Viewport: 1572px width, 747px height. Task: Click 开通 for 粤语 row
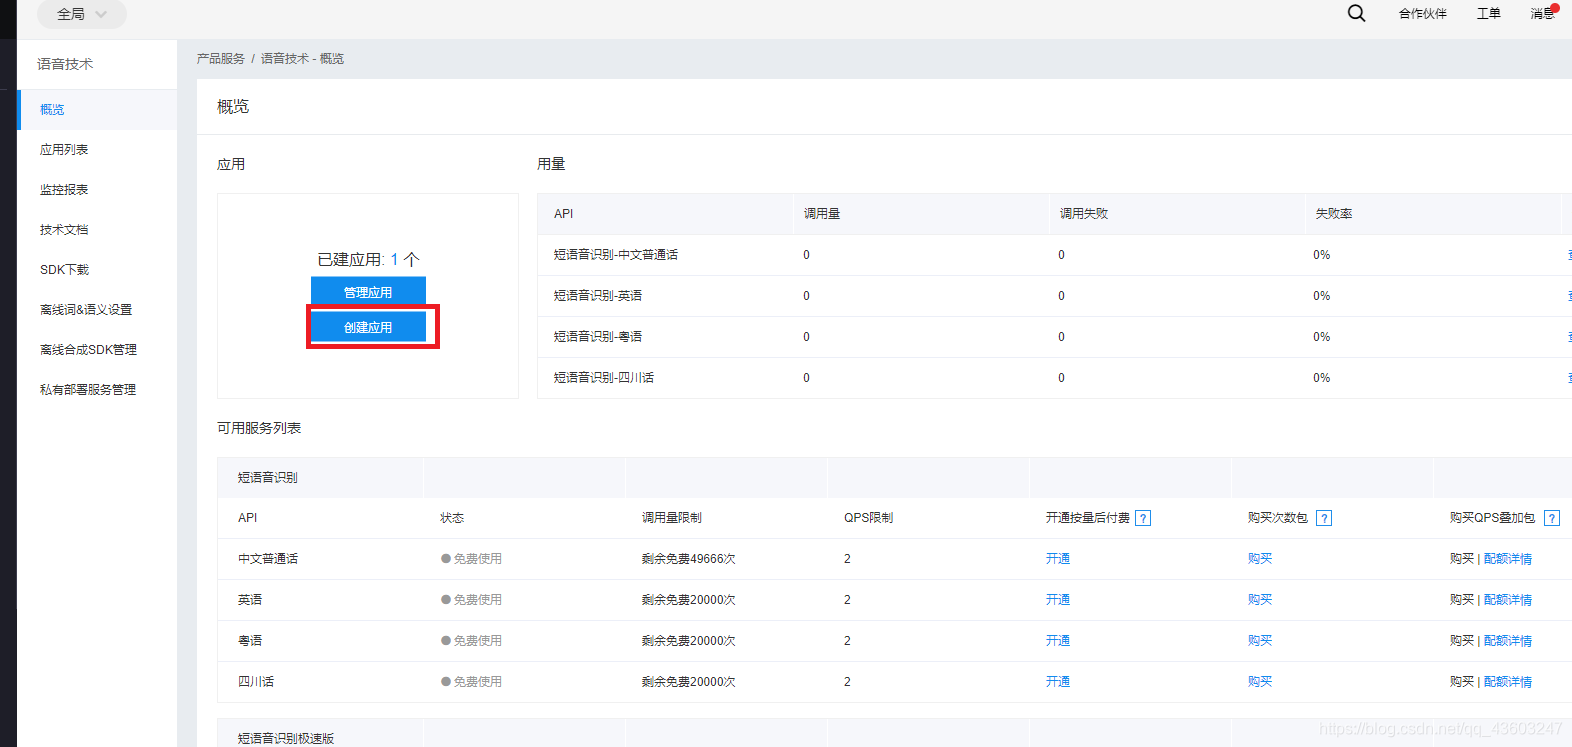coord(1058,641)
